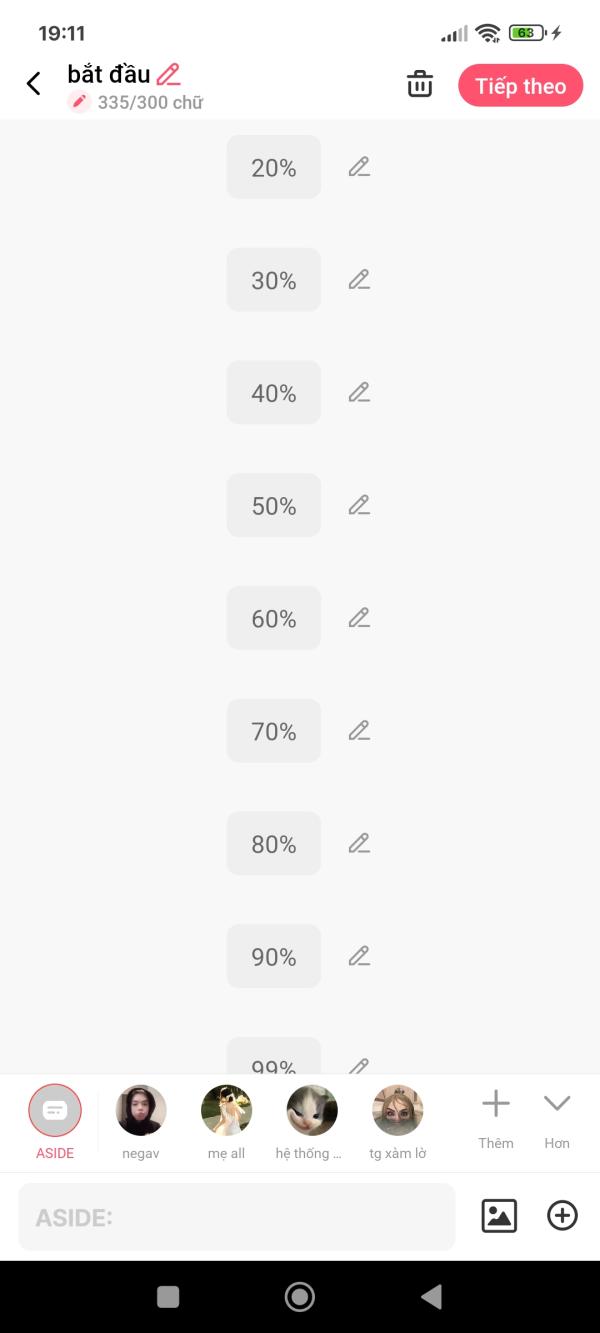Click the pencil icon next to 60%

click(359, 618)
